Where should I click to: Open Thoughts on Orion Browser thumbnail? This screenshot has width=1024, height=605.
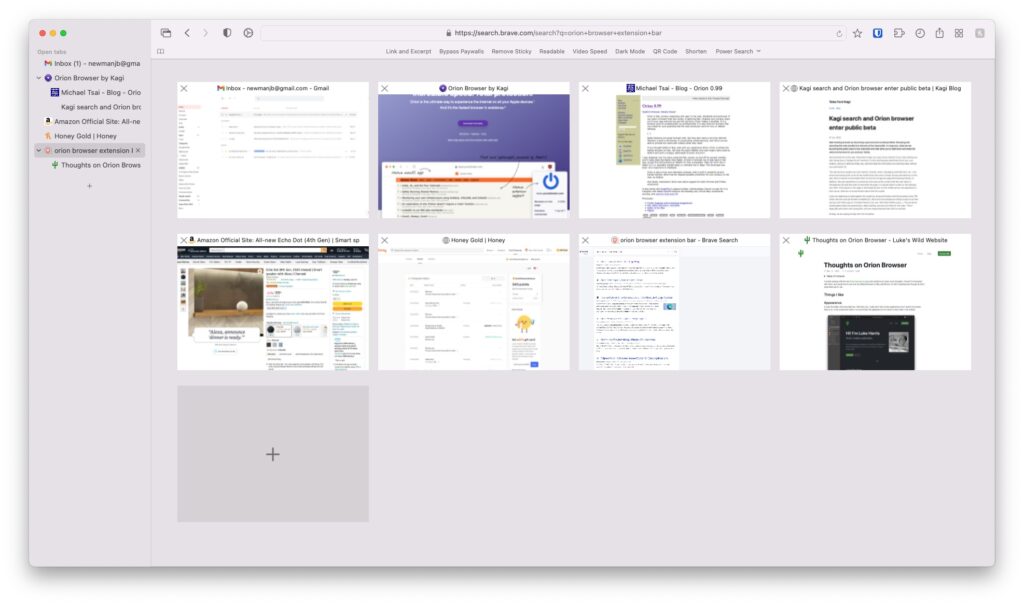point(875,303)
